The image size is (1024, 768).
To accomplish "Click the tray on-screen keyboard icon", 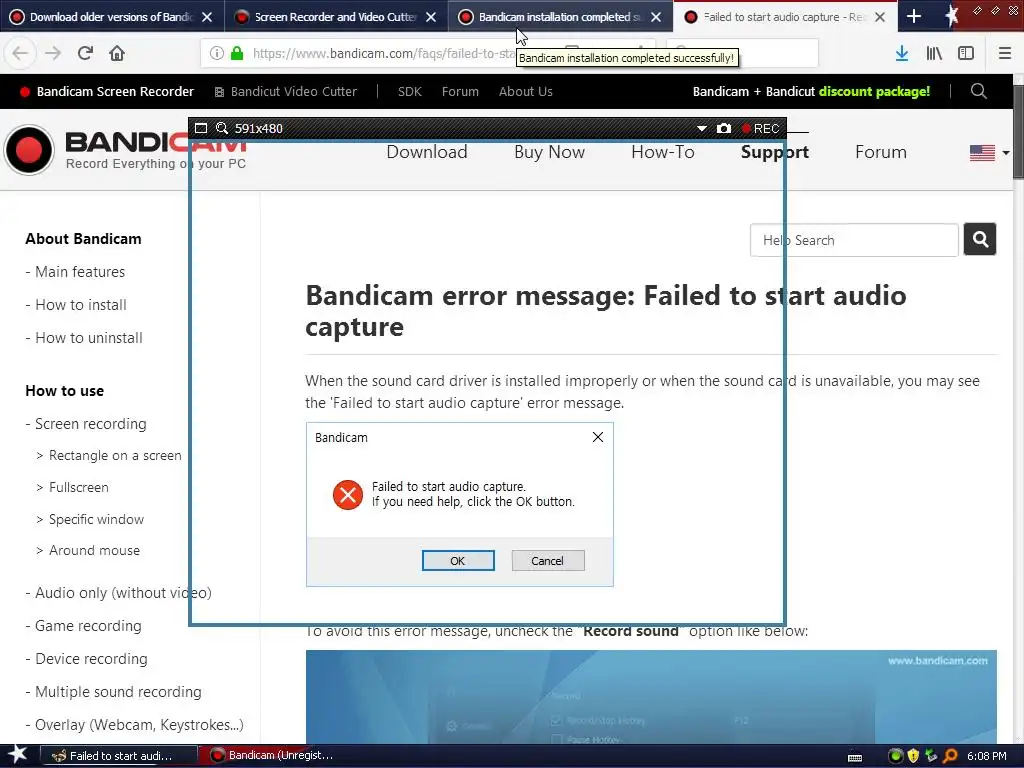I will 855,757.
